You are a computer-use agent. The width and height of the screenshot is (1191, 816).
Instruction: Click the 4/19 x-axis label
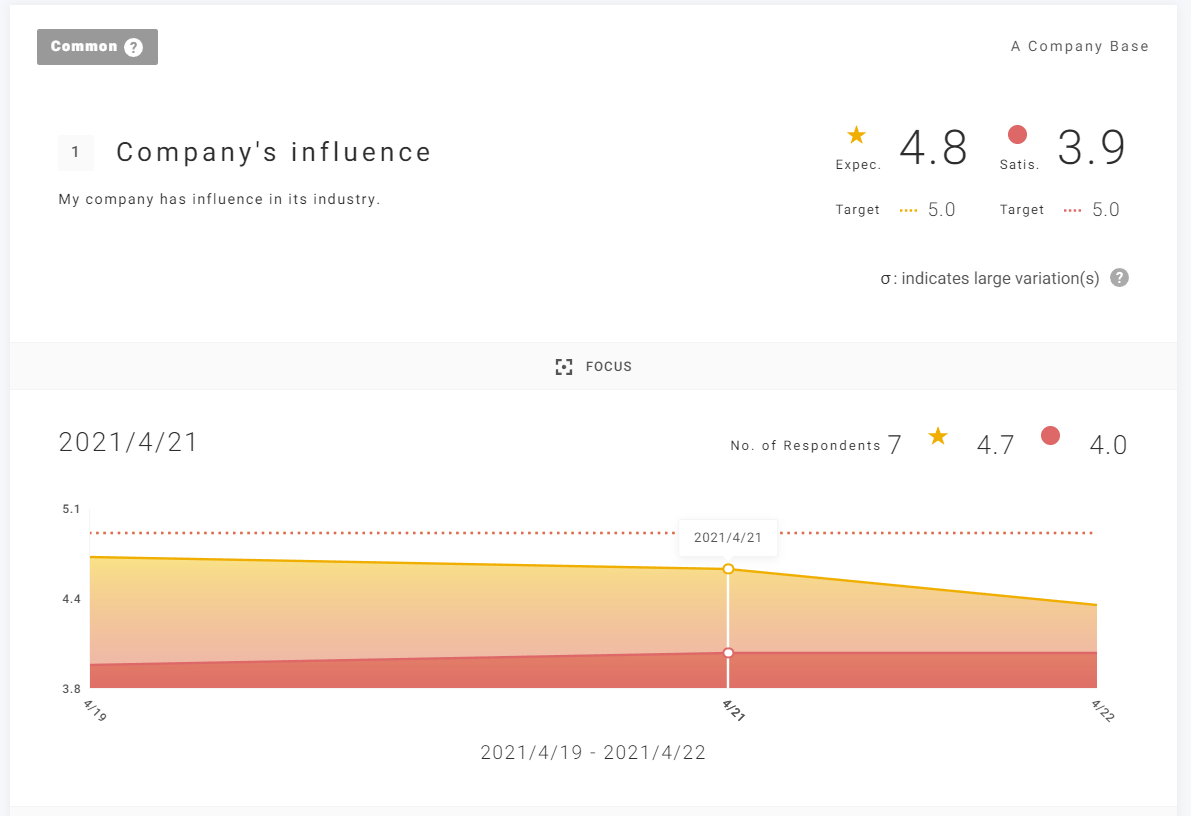point(95,710)
